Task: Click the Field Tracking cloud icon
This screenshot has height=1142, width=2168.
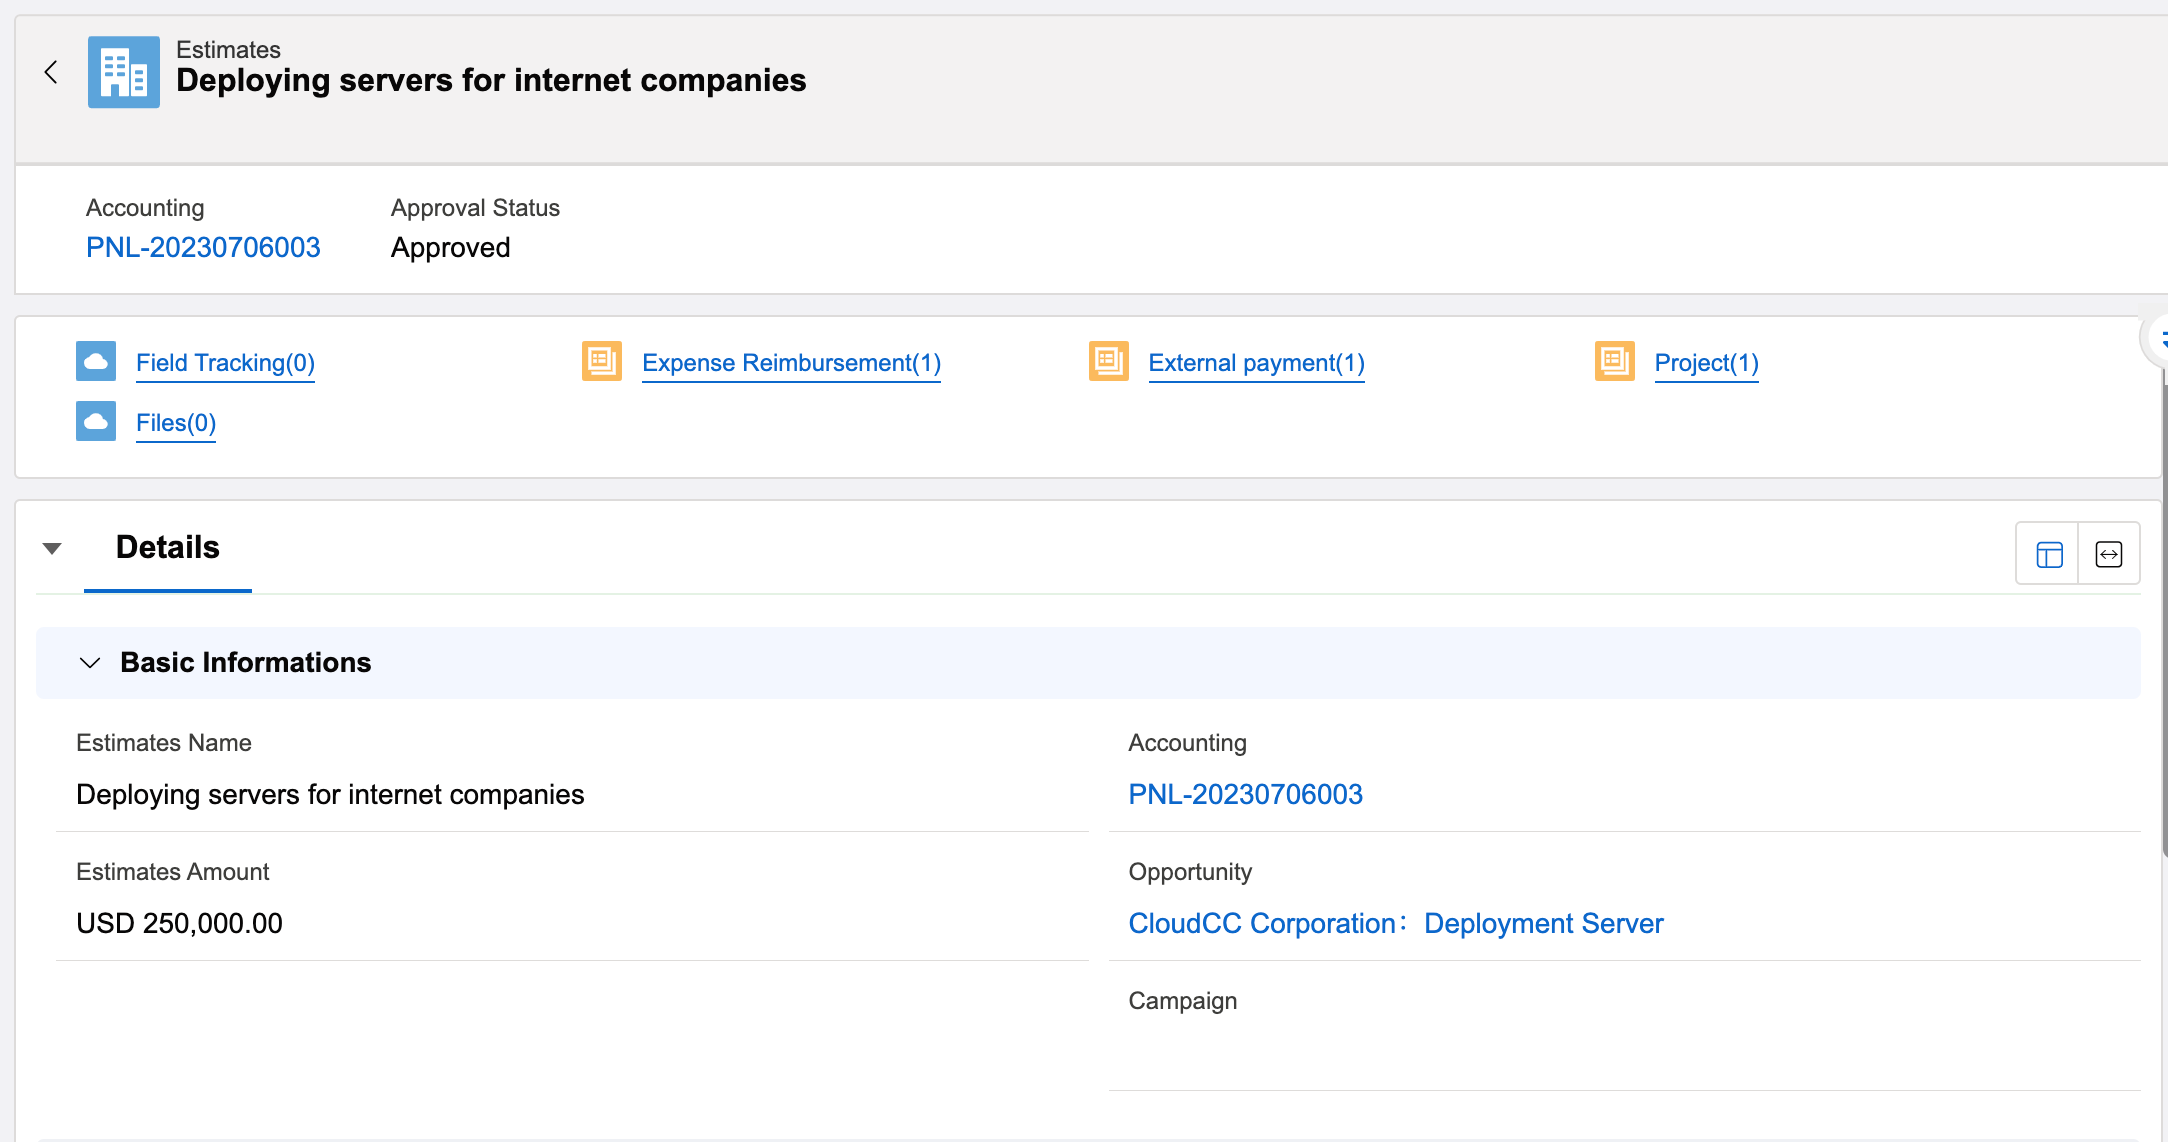Action: coord(96,361)
